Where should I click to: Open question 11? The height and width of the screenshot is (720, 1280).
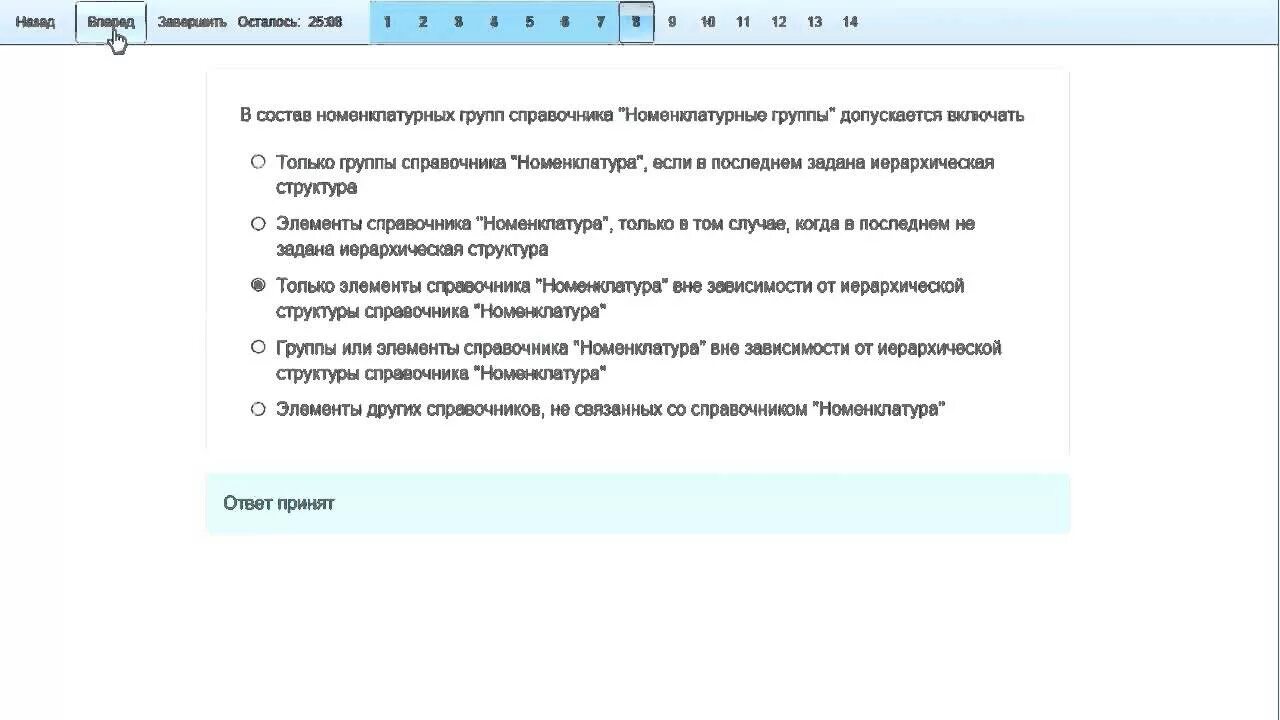pos(743,22)
